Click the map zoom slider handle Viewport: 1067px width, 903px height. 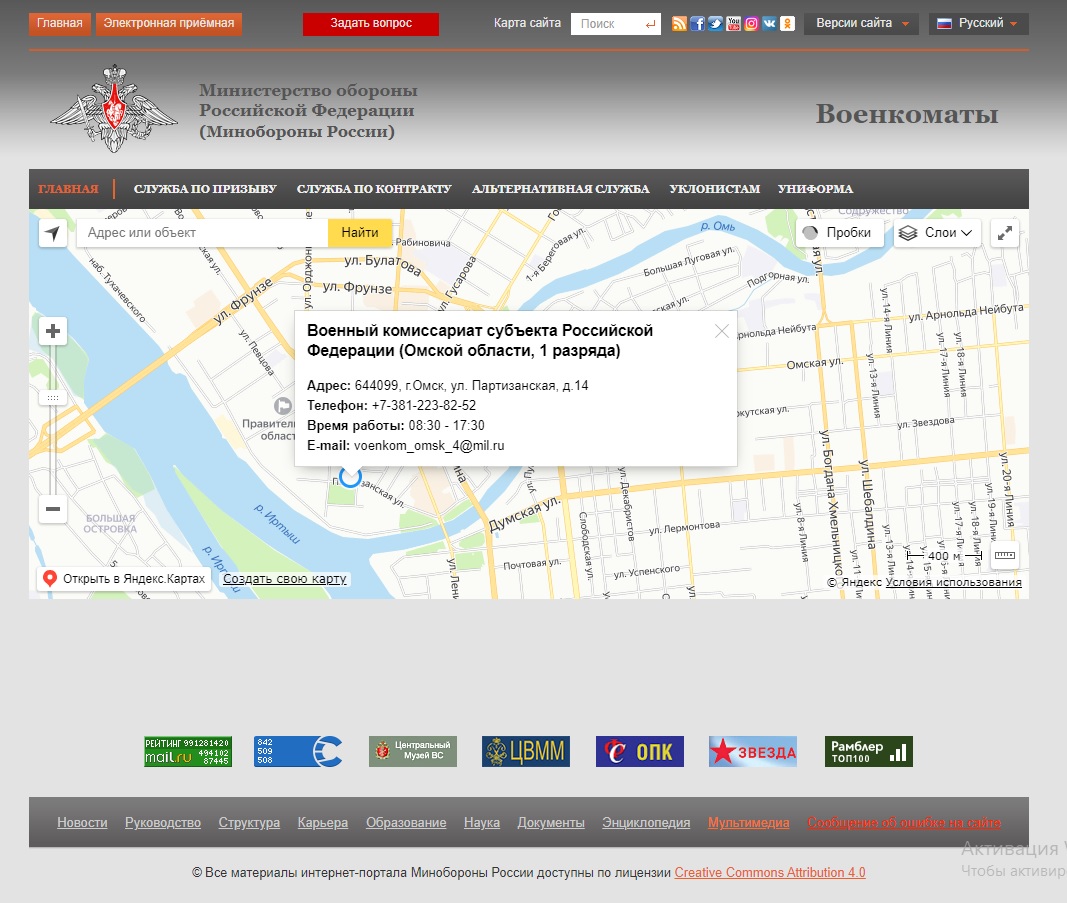[53, 398]
